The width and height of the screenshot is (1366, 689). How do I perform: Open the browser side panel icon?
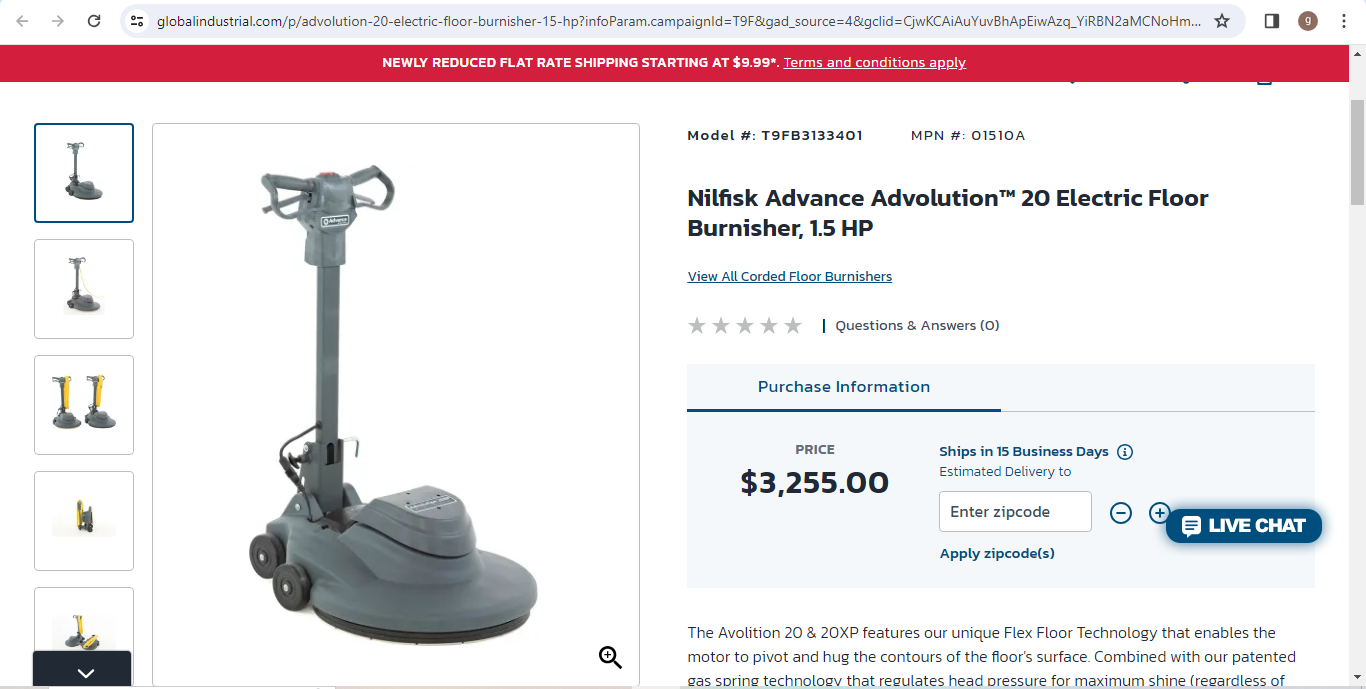pos(1272,20)
